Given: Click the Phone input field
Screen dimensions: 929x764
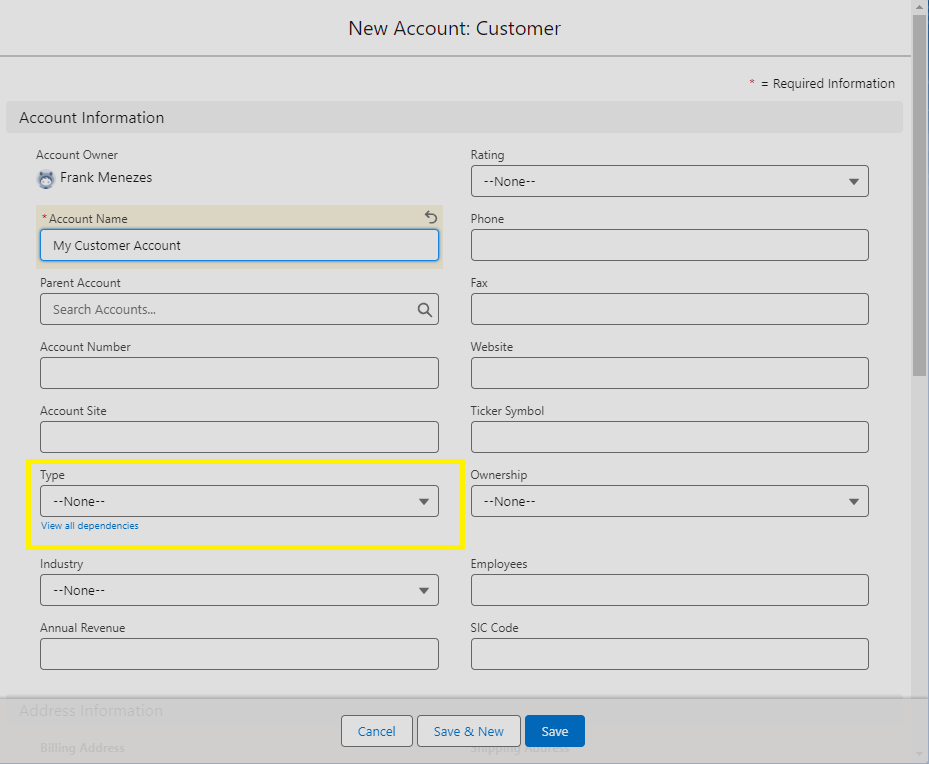Looking at the screenshot, I should pos(669,245).
